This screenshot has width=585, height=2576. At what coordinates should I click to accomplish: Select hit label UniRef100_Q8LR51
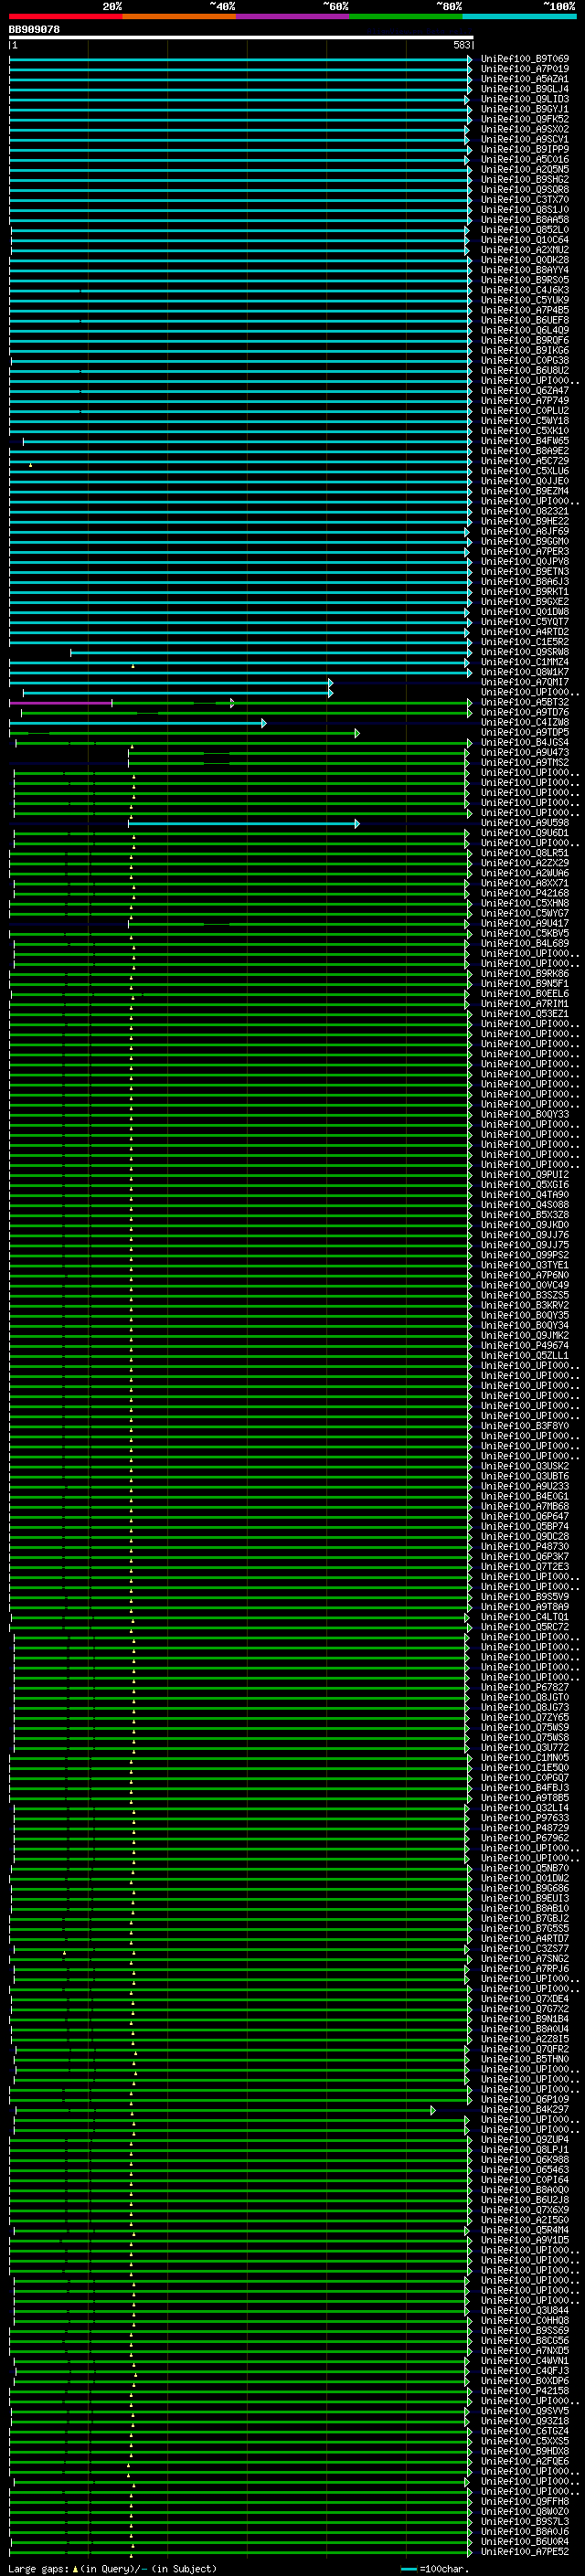[x=525, y=853]
